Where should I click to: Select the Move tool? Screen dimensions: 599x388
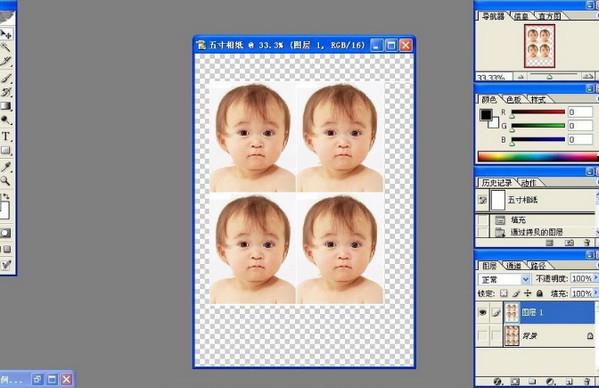pos(6,34)
